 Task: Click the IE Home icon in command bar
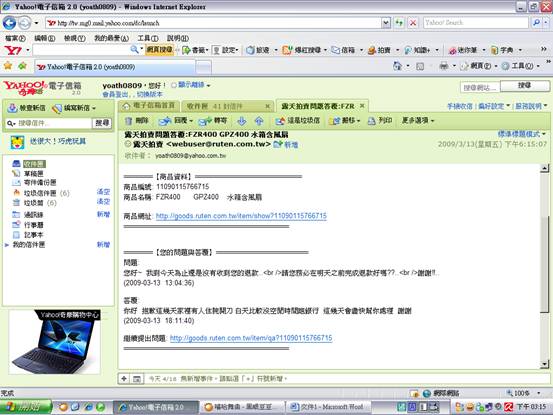point(397,66)
